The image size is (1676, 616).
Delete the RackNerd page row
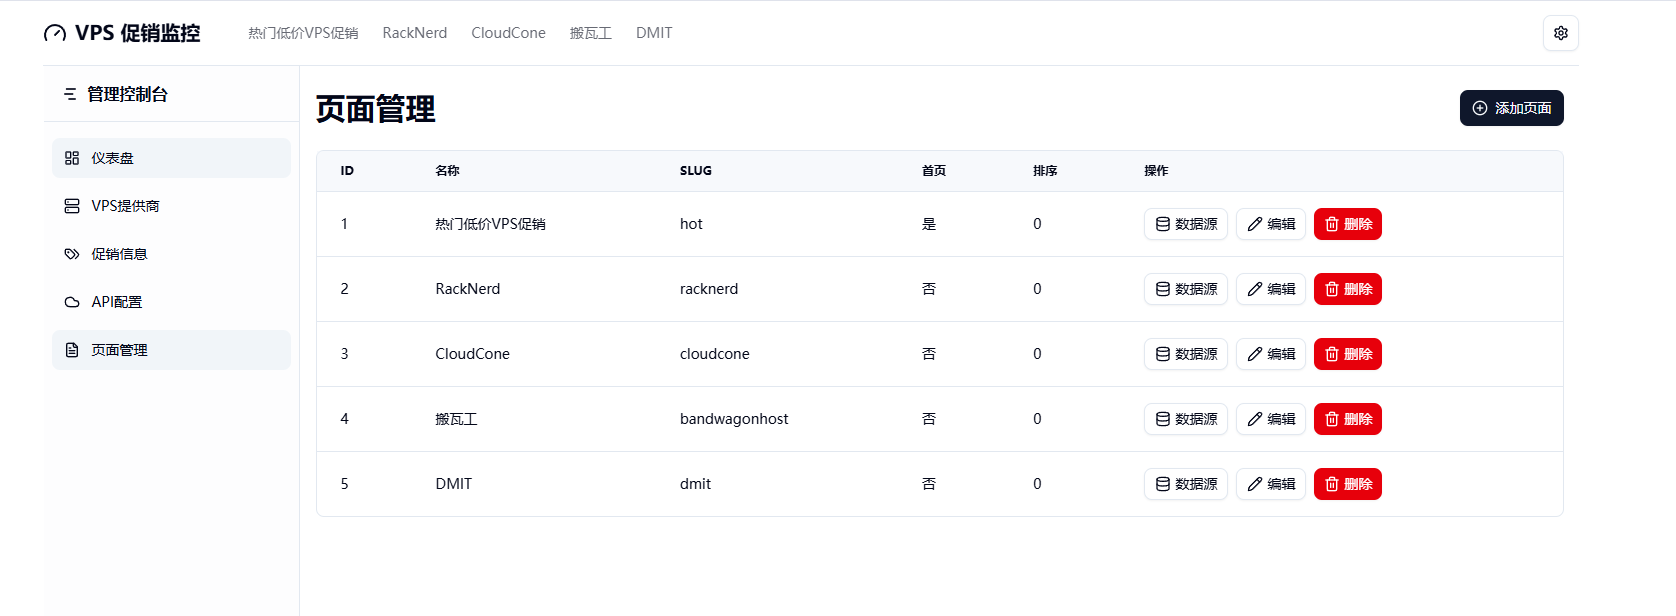1348,289
